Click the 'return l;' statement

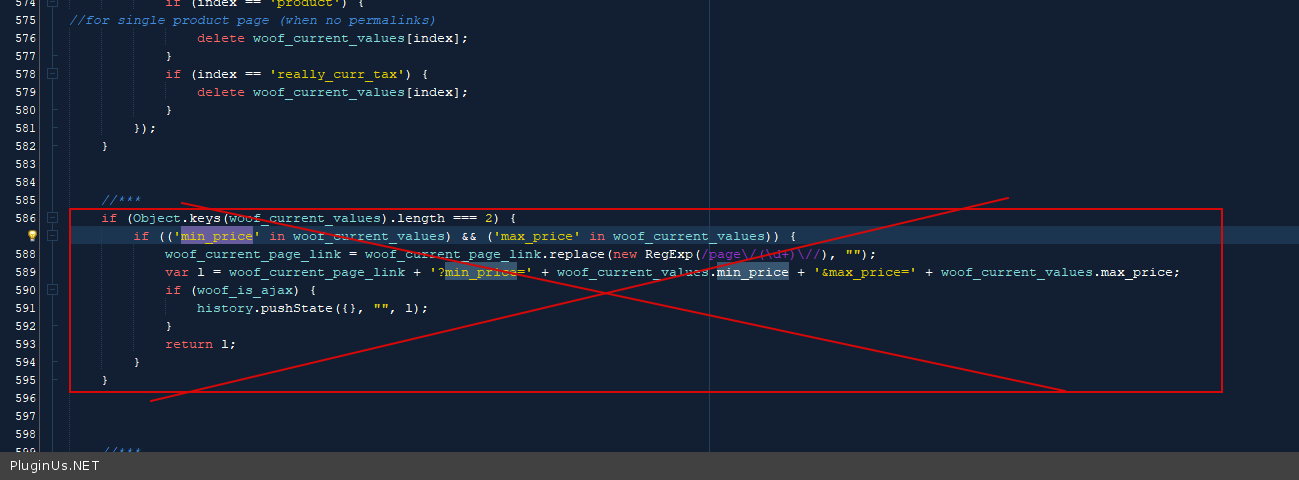tap(201, 344)
